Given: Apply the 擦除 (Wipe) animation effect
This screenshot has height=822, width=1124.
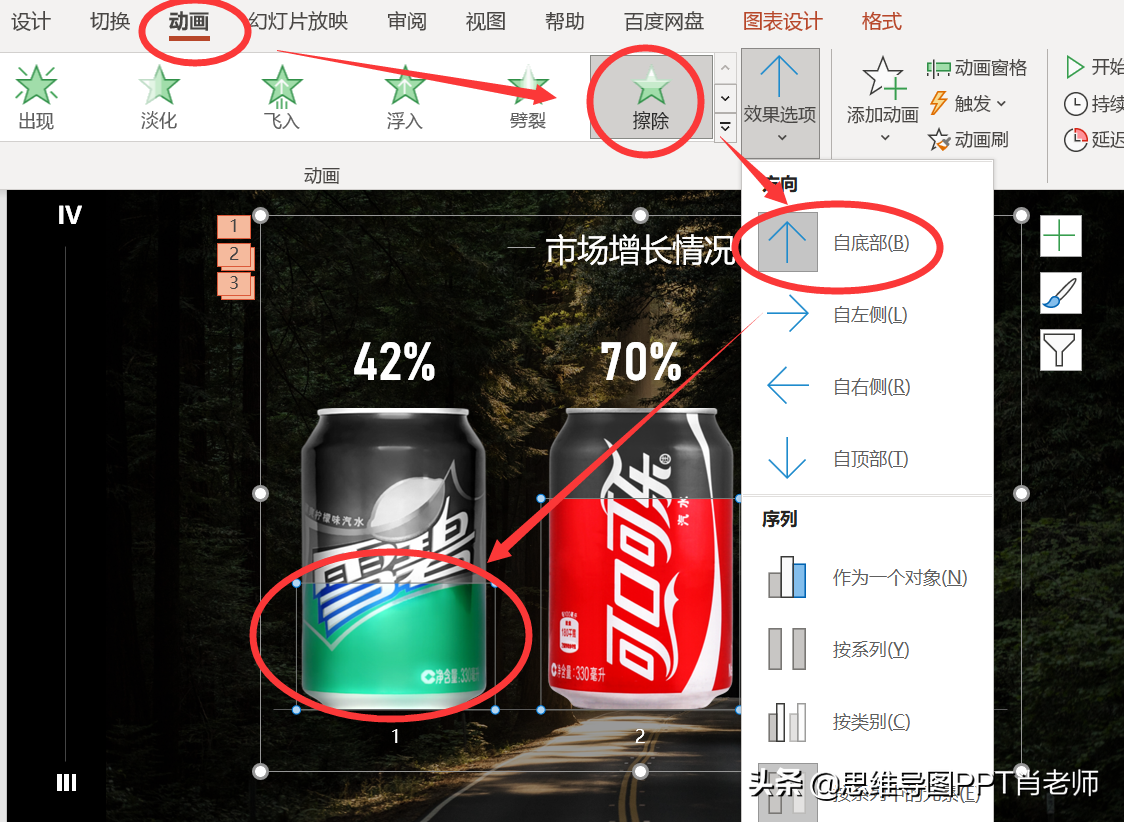Looking at the screenshot, I should coord(651,97).
